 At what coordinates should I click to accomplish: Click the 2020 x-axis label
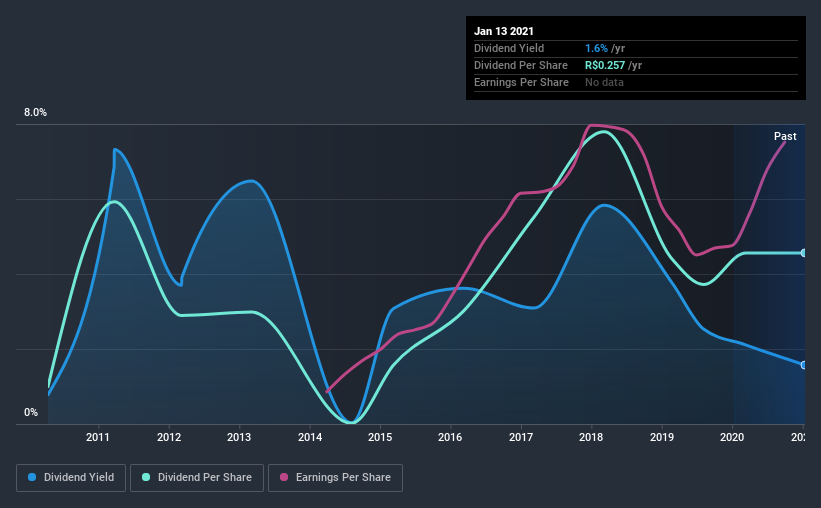[732, 437]
